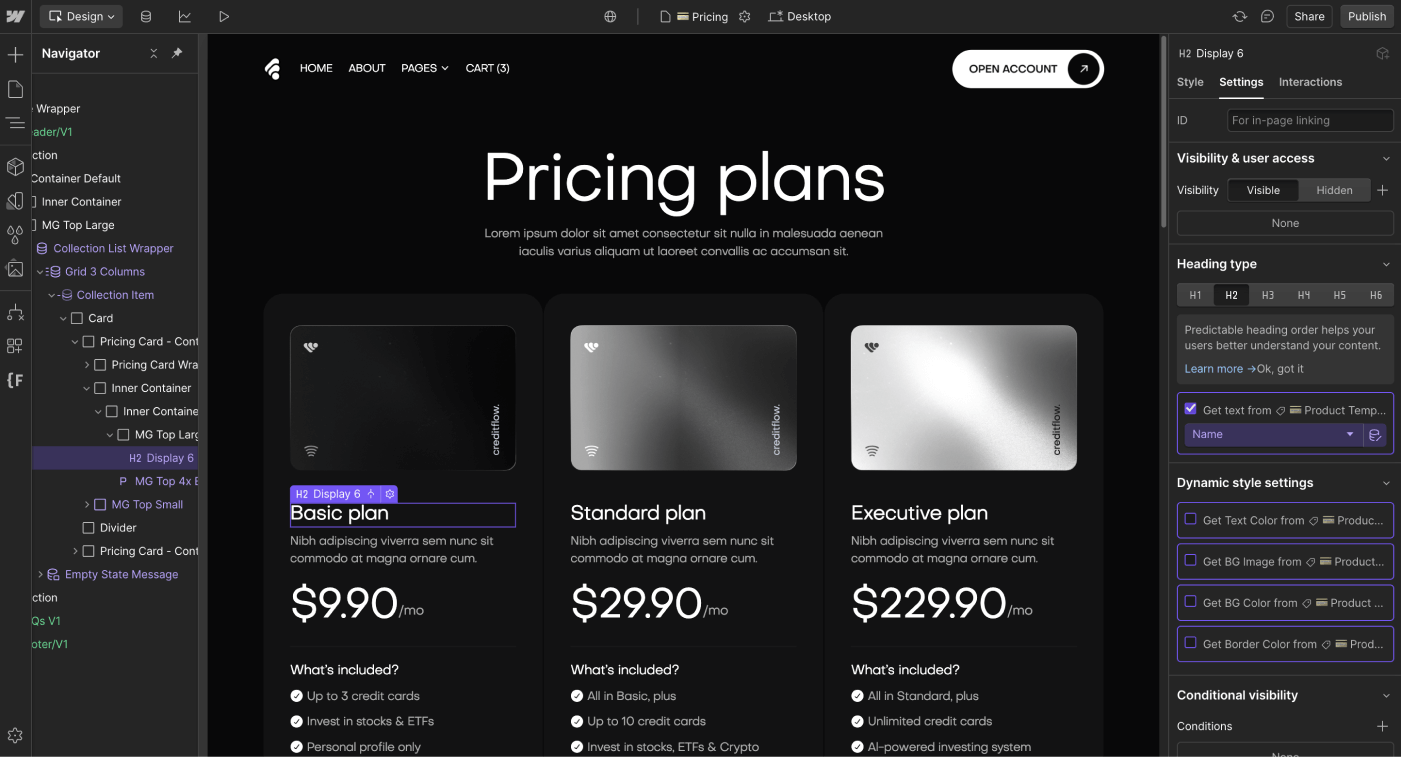Click the Learn more link about heading order
Image resolution: width=1401 pixels, height=757 pixels.
click(x=1213, y=368)
